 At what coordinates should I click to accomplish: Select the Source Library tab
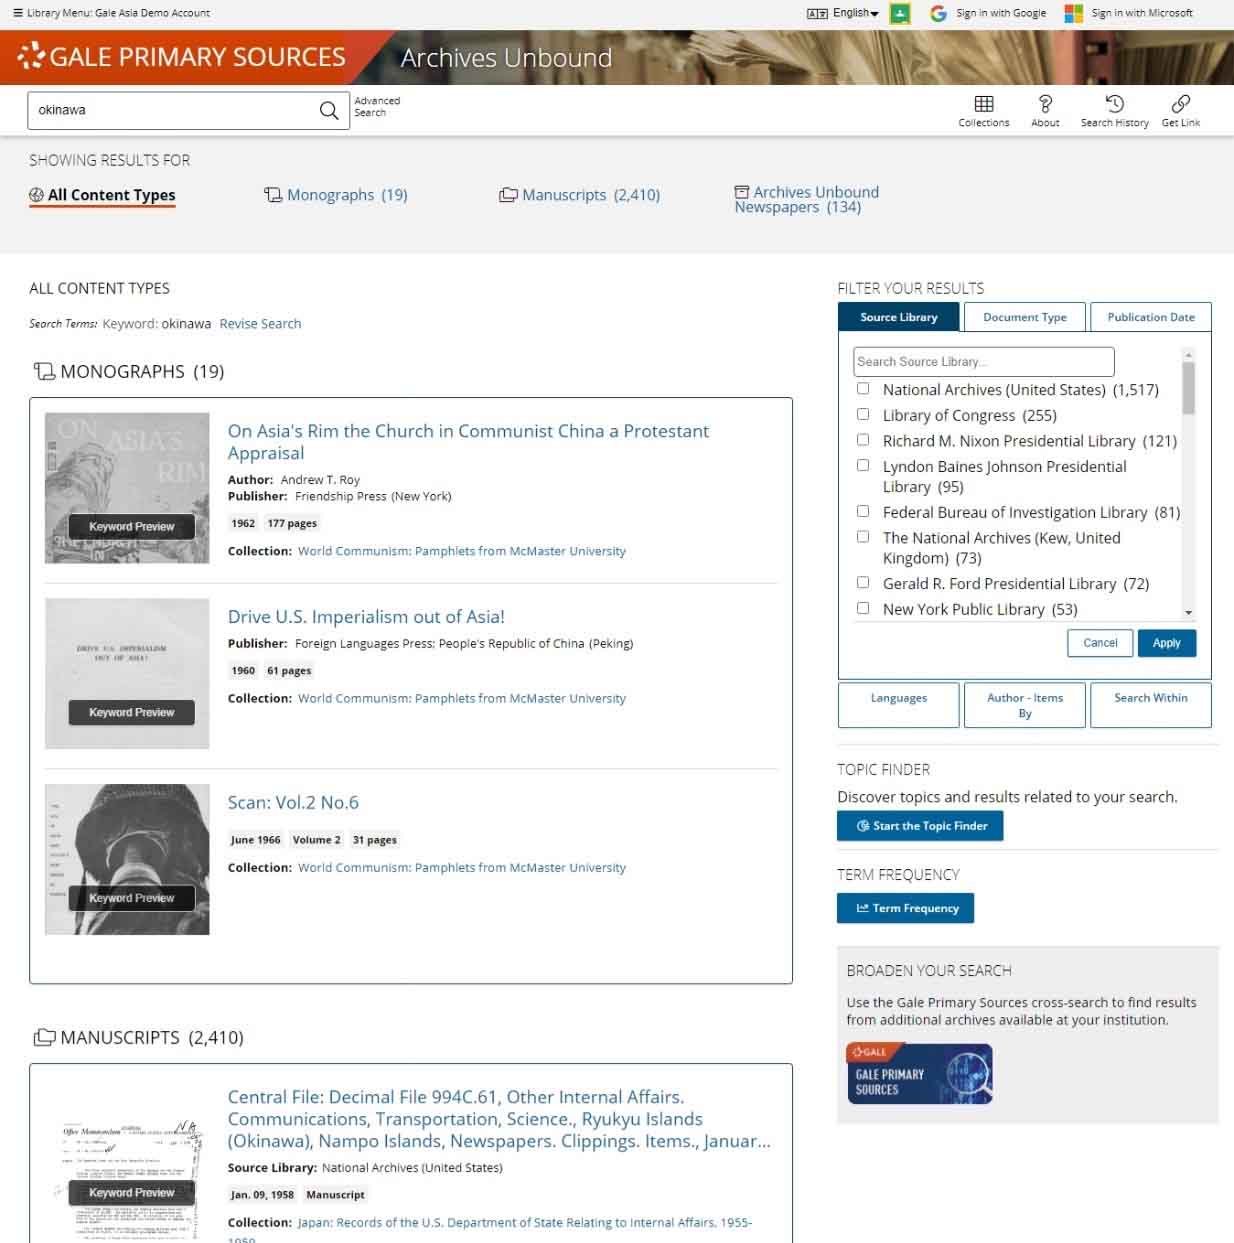point(899,317)
